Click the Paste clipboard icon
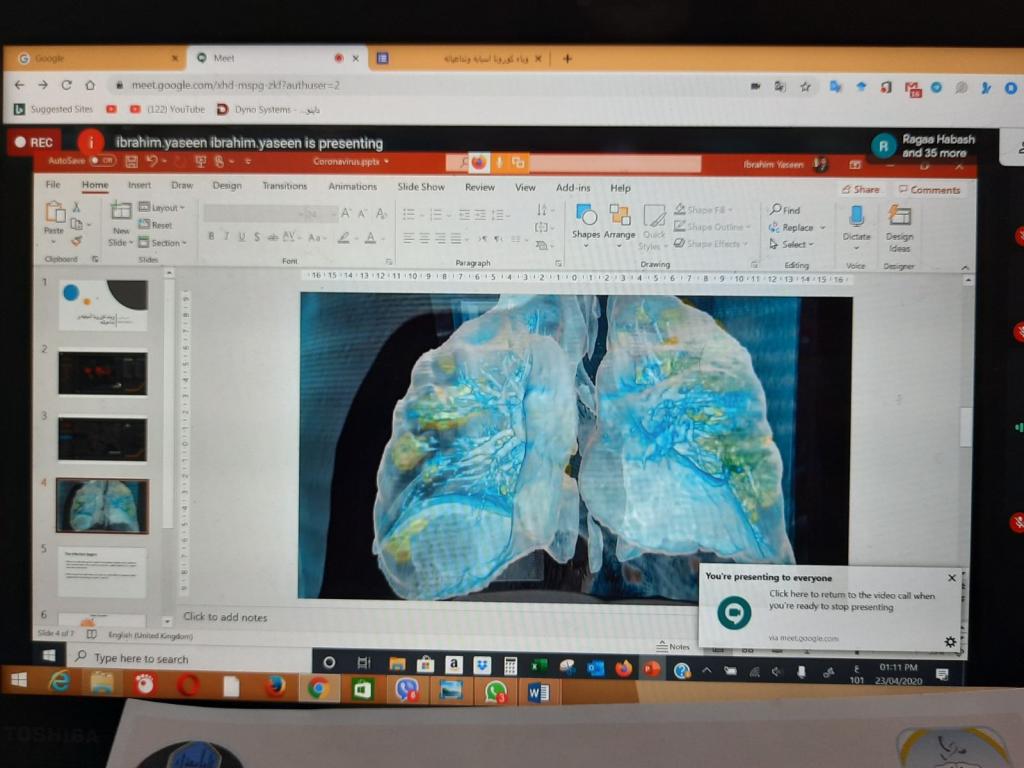This screenshot has height=768, width=1024. pos(53,214)
